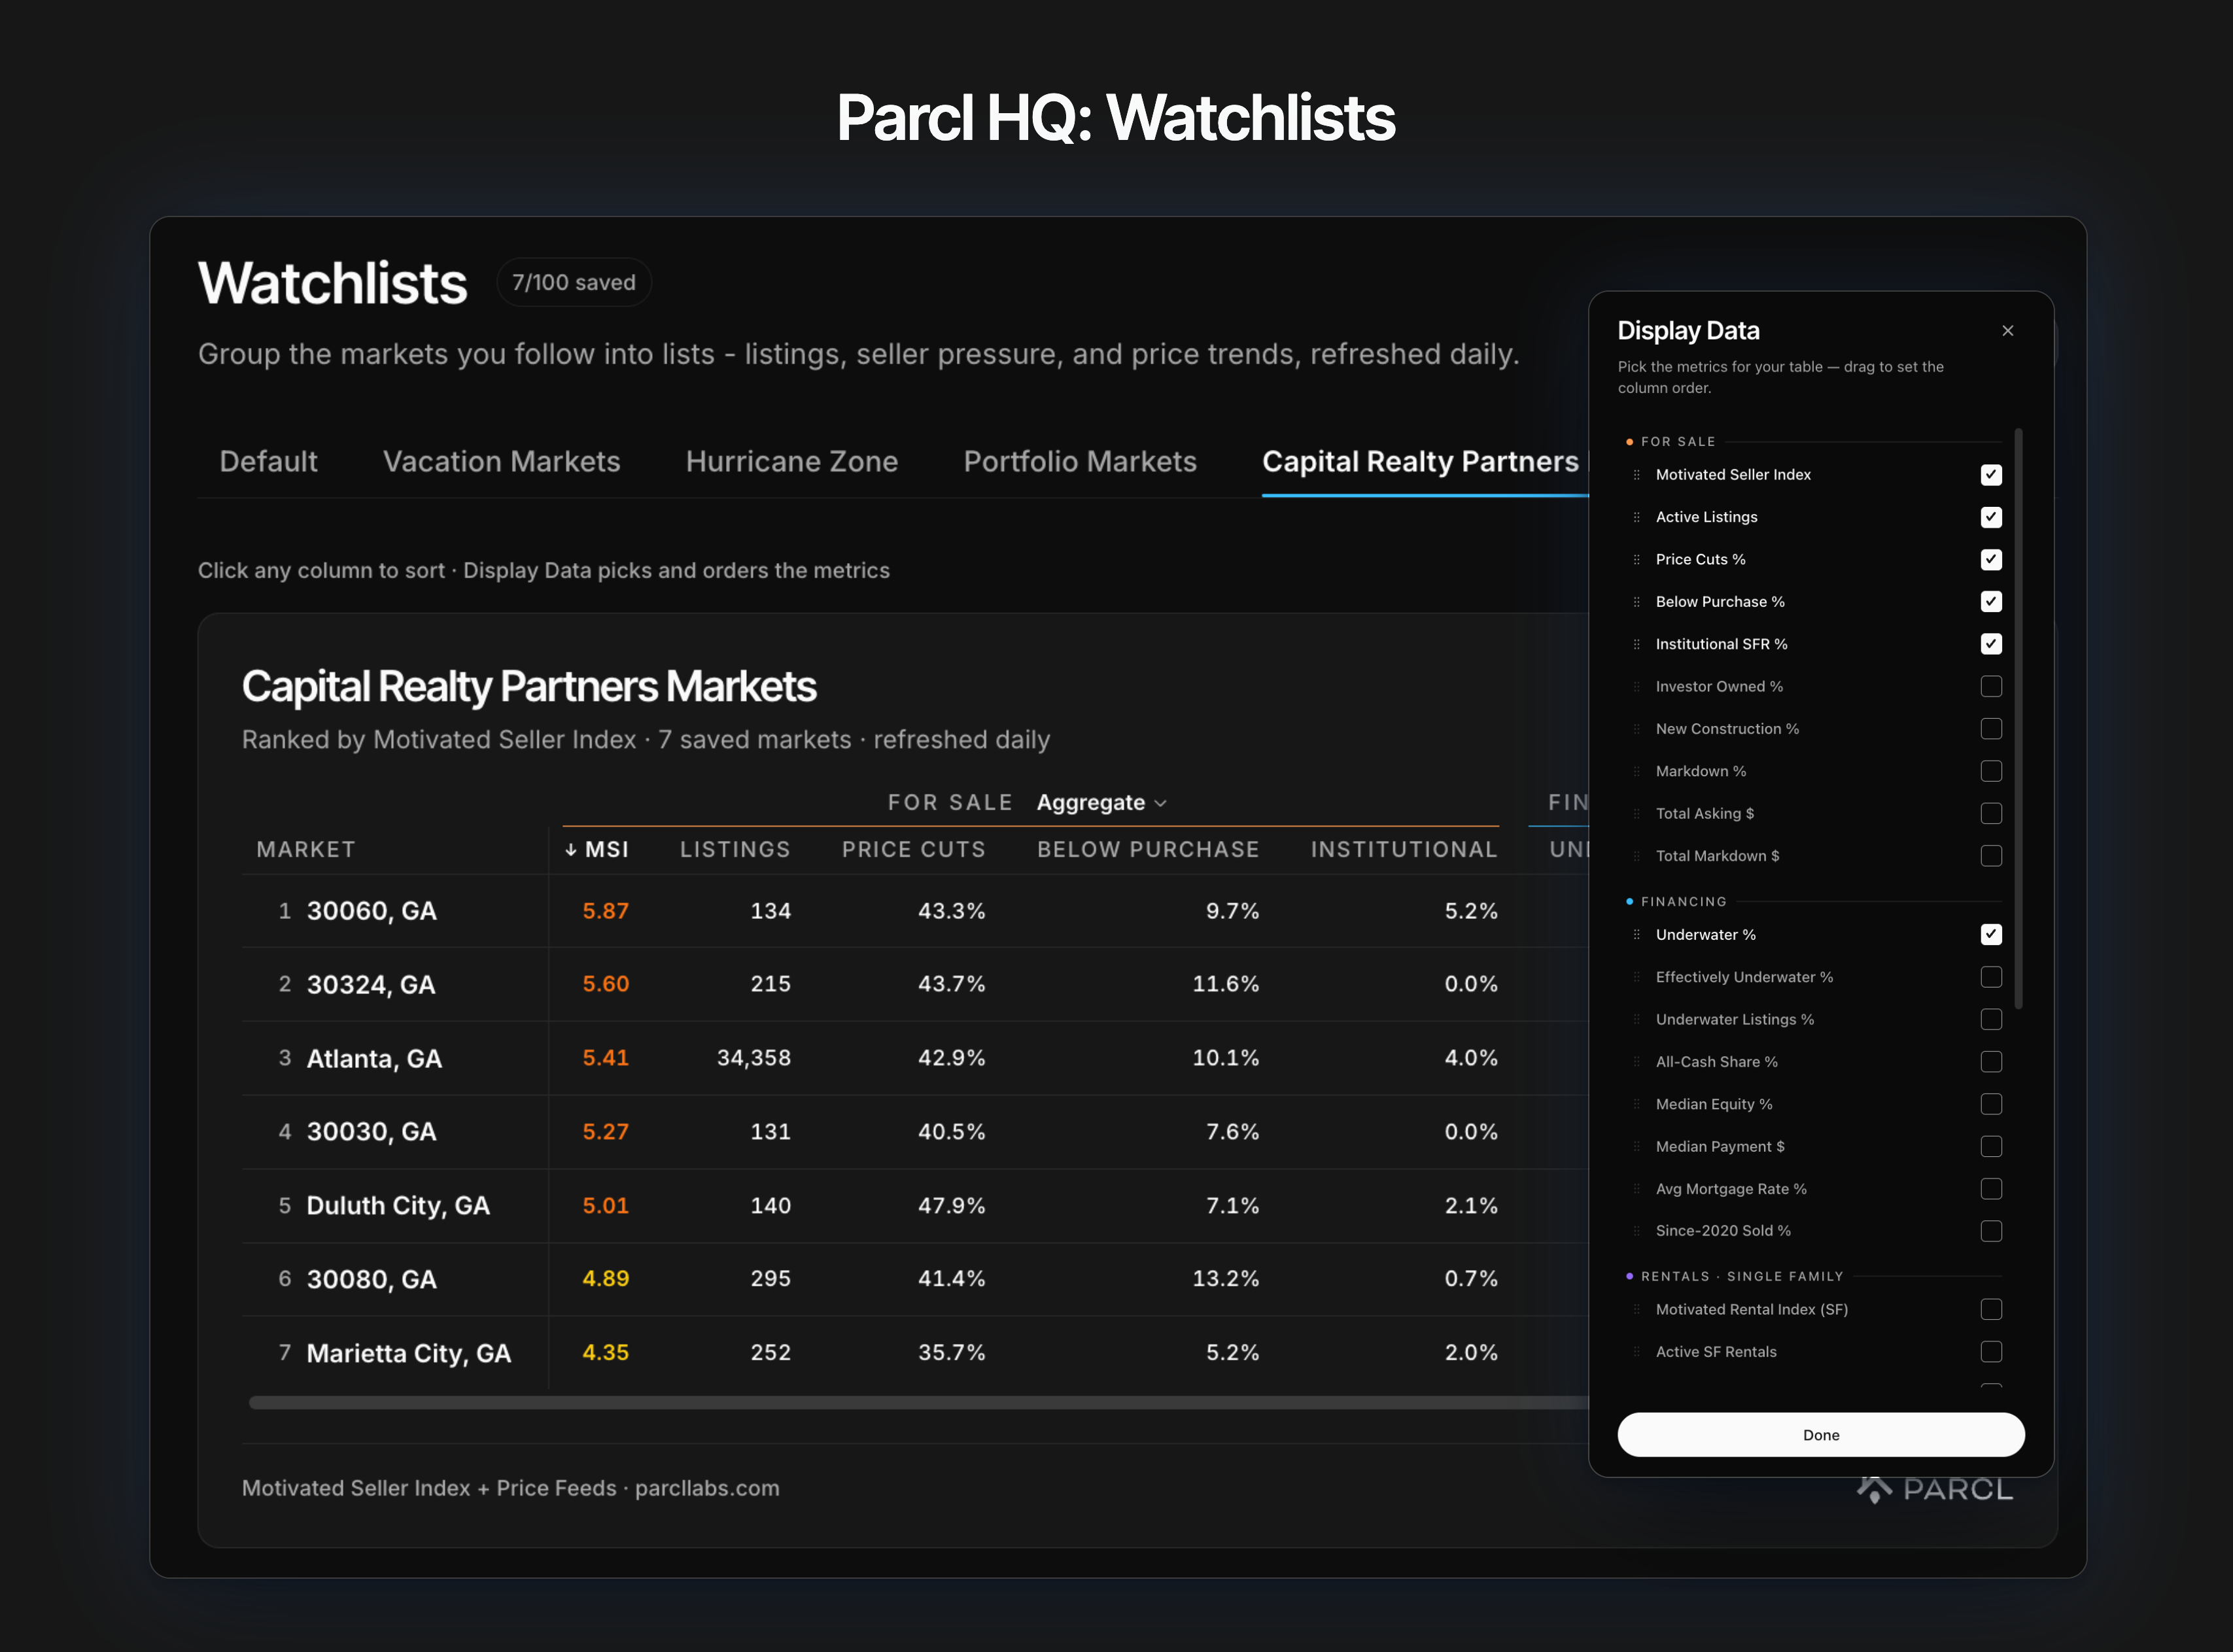Grab the Underwater % drag handle
This screenshot has width=2233, height=1652.
click(1636, 935)
